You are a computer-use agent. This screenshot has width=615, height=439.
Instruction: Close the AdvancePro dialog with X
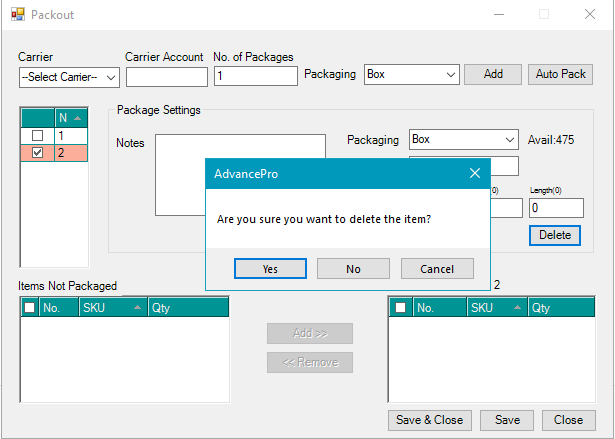click(475, 173)
